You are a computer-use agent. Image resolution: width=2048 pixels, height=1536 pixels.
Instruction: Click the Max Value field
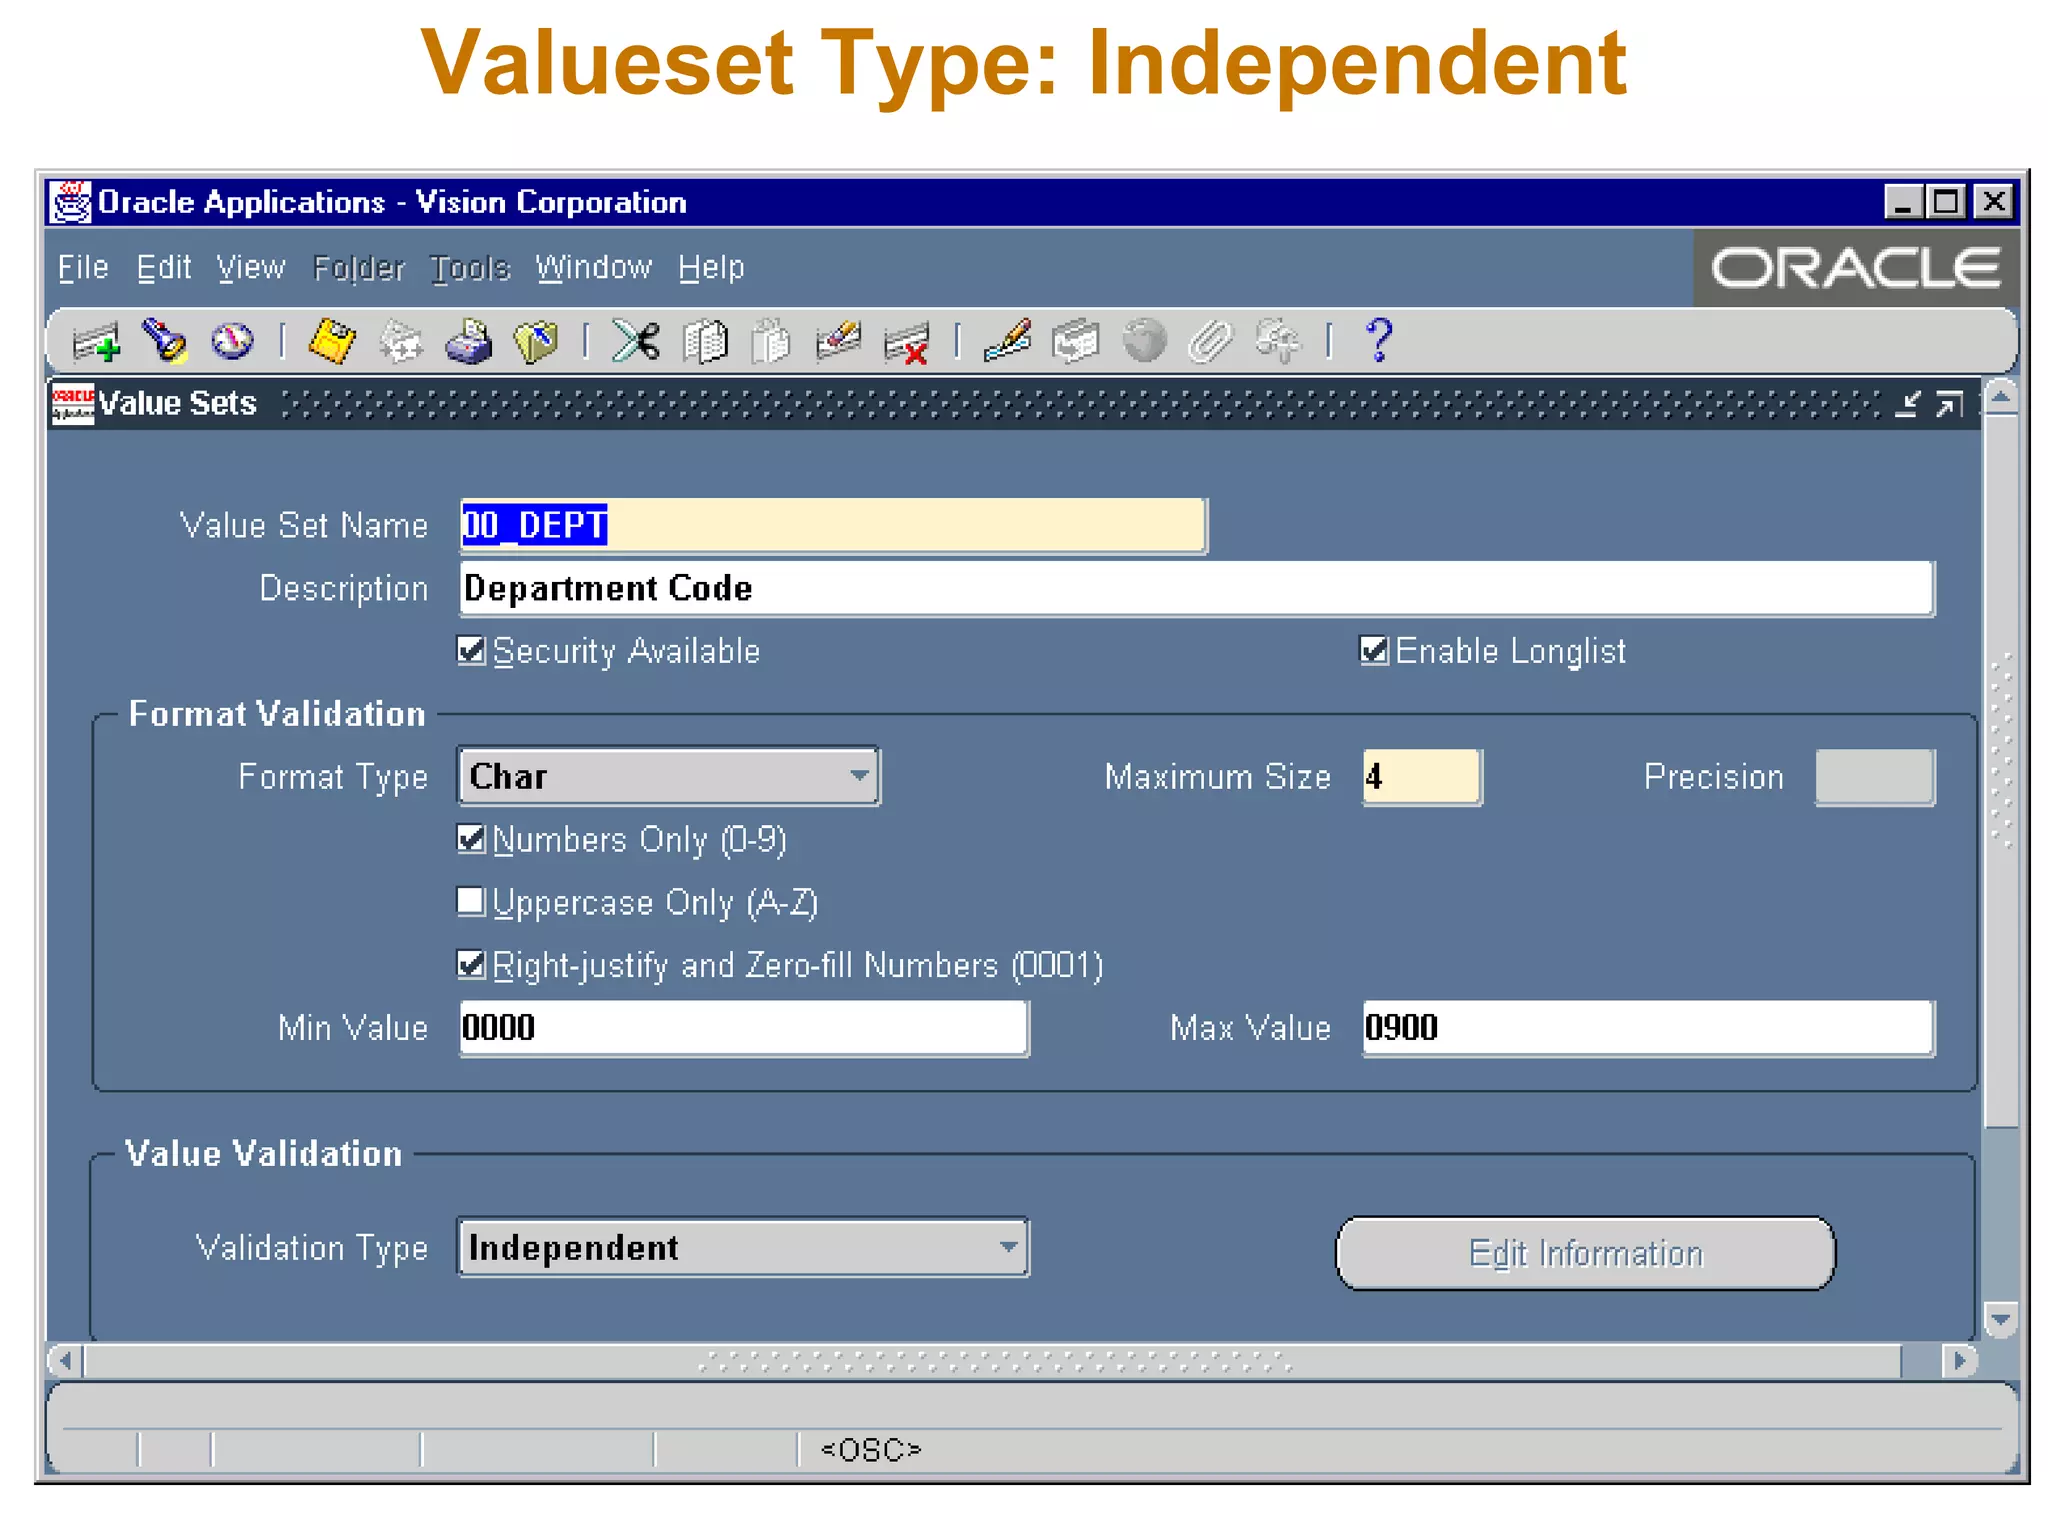pos(1649,1028)
